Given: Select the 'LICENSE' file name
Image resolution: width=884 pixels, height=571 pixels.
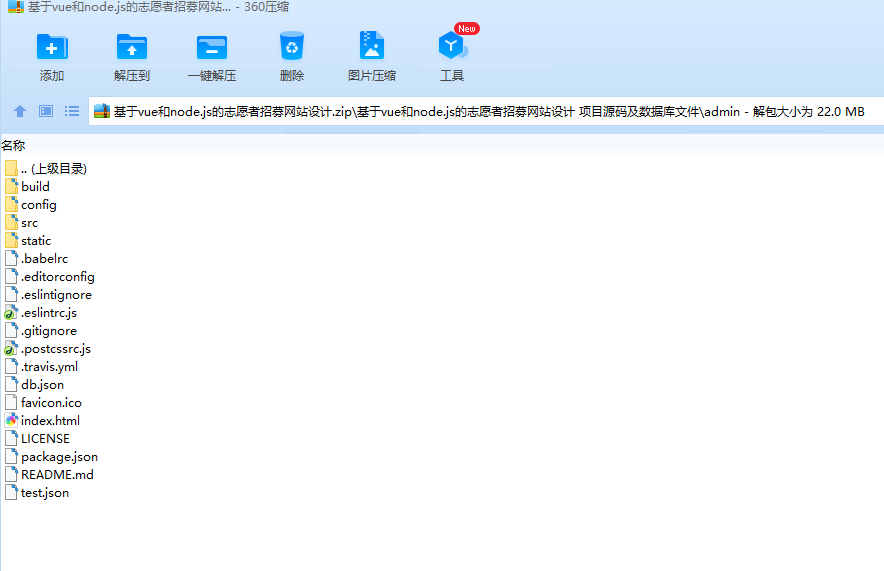Looking at the screenshot, I should coord(45,439).
